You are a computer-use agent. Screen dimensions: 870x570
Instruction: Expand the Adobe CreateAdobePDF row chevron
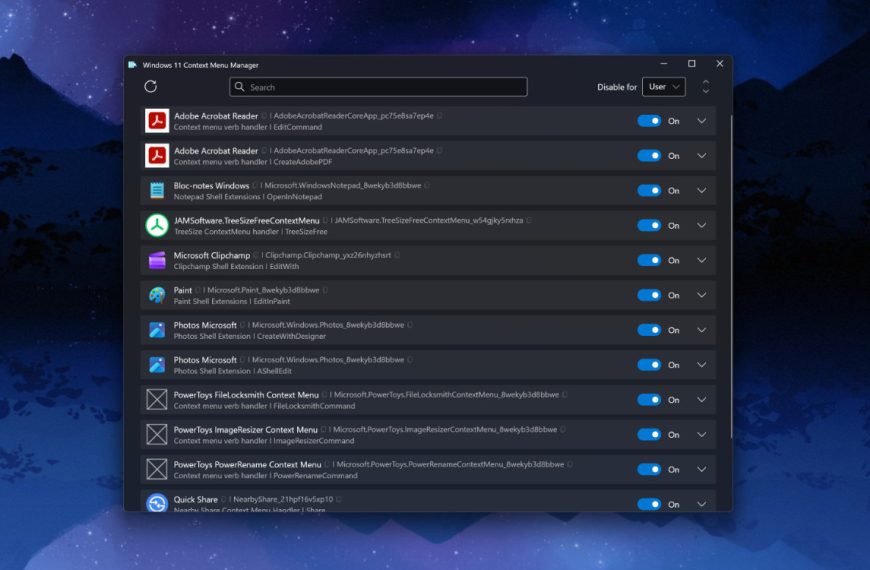(701, 156)
